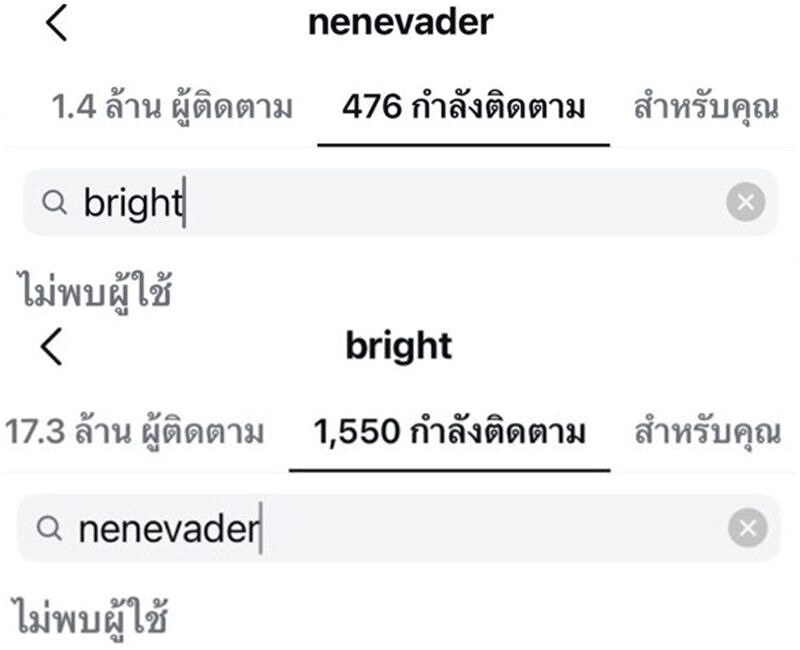800x650 pixels.
Task: Place cursor at end of typed "bright"
Action: 183,203
